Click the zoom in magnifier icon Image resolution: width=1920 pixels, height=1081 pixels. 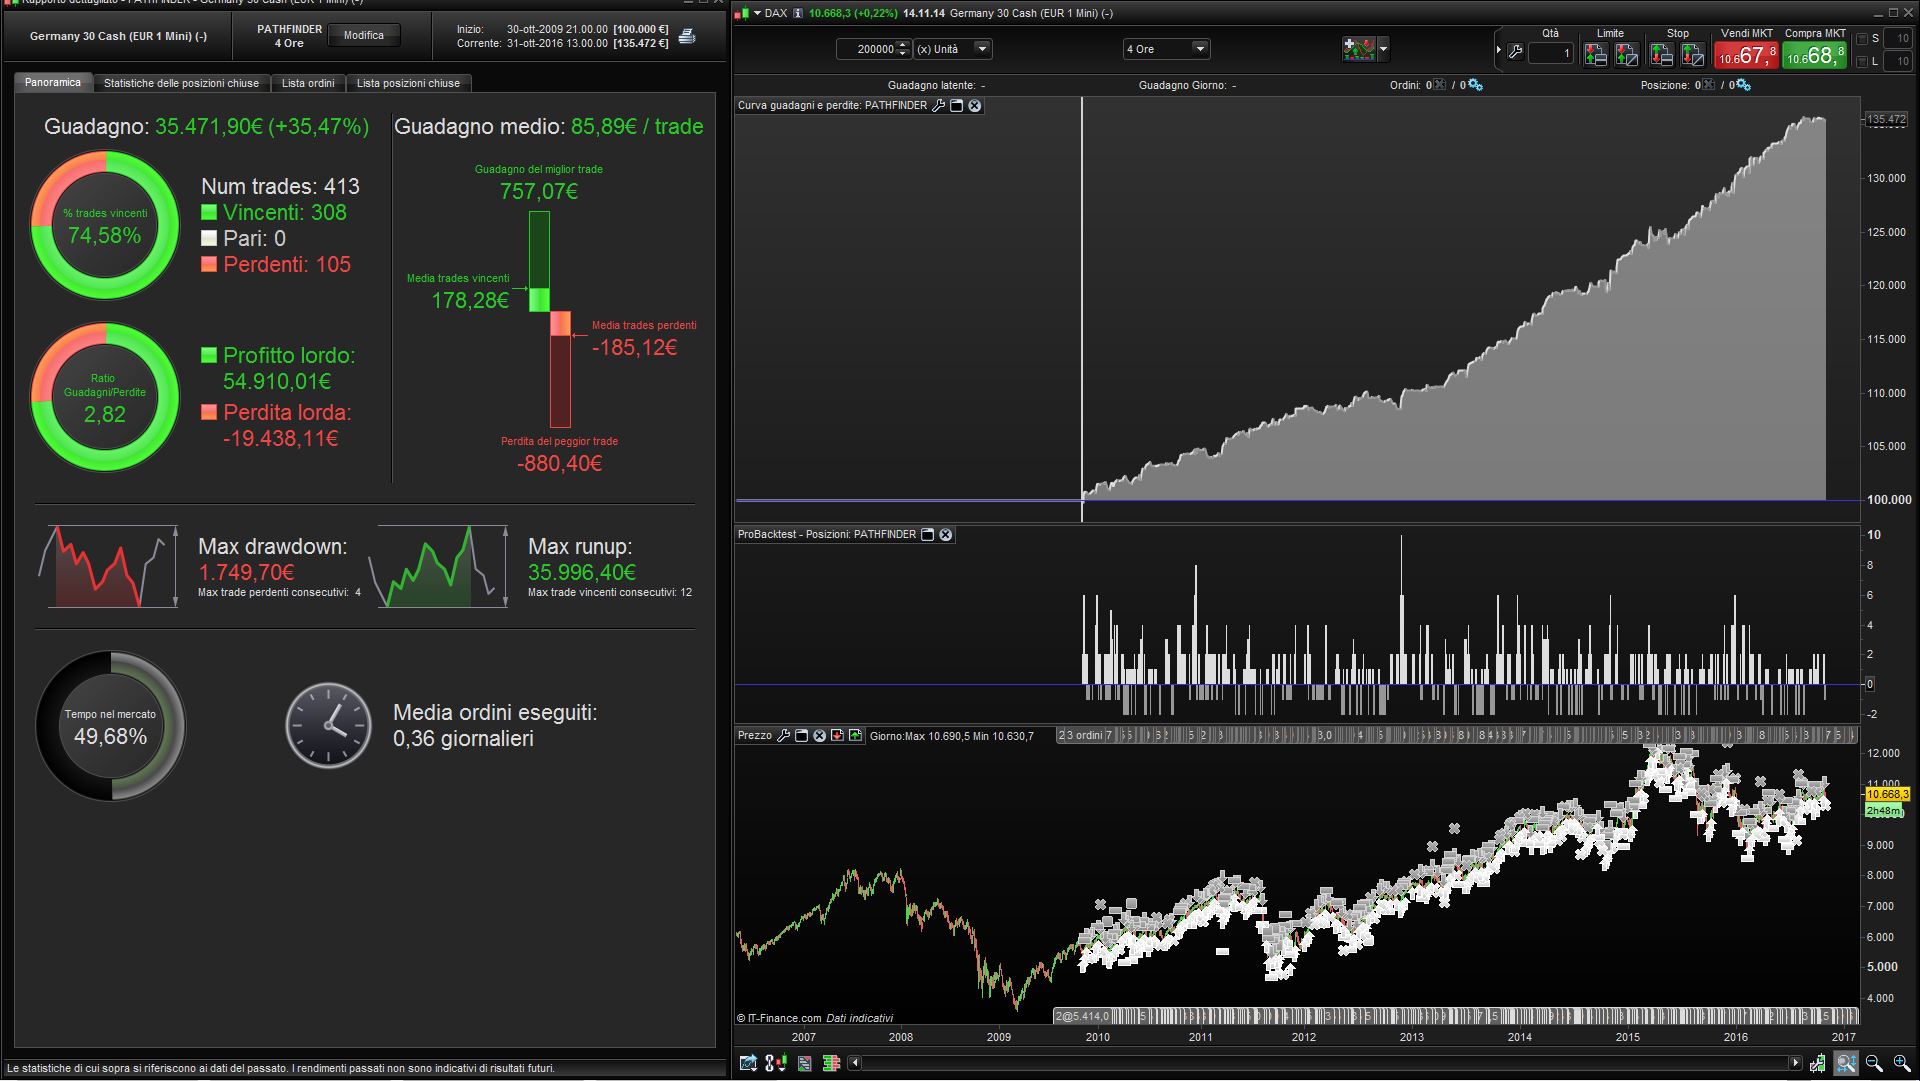(x=1901, y=1063)
